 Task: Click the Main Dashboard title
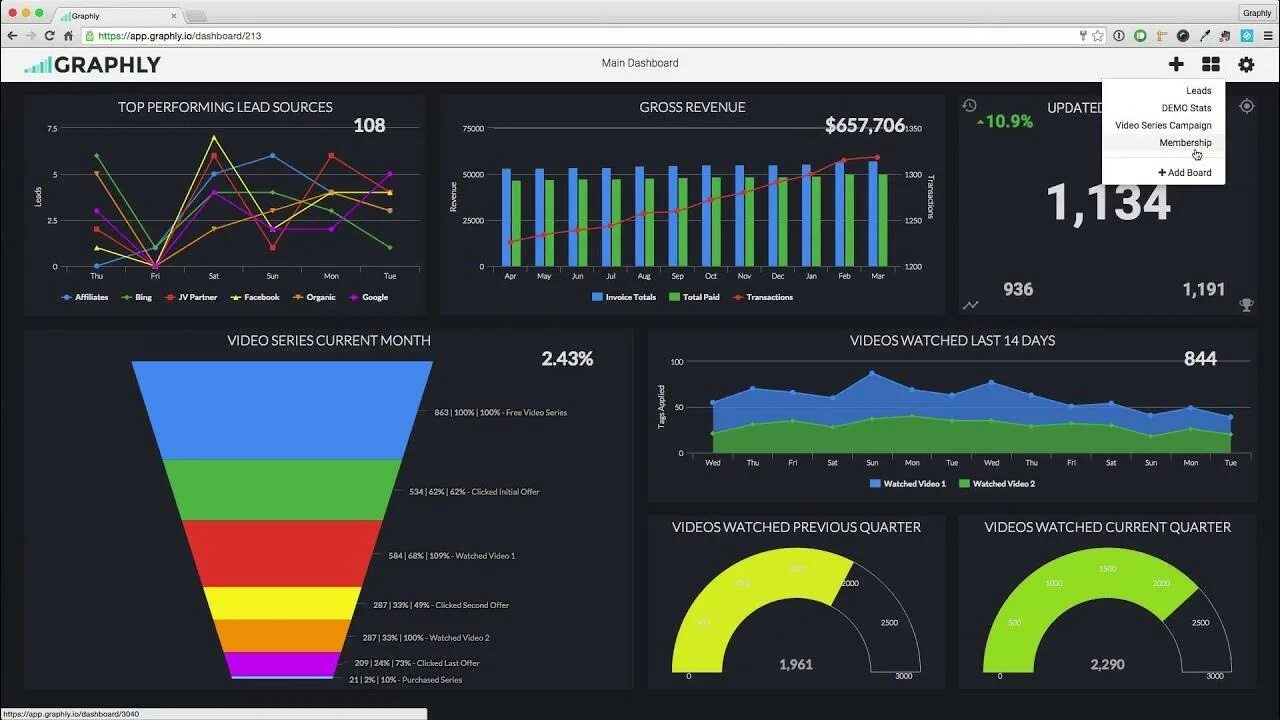coord(640,63)
